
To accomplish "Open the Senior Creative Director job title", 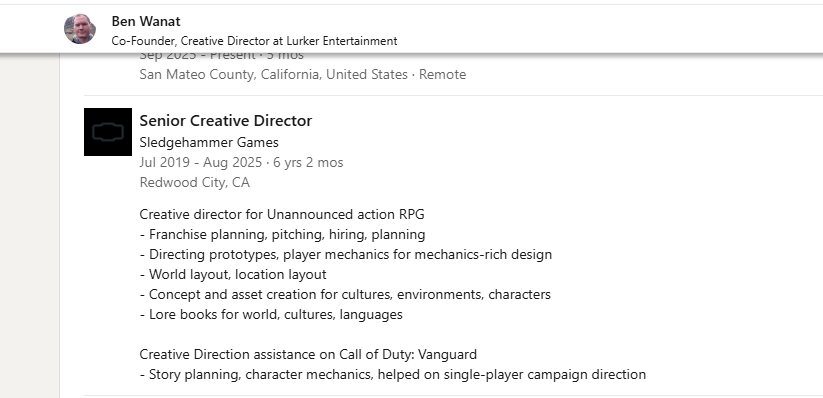I will pos(226,121).
